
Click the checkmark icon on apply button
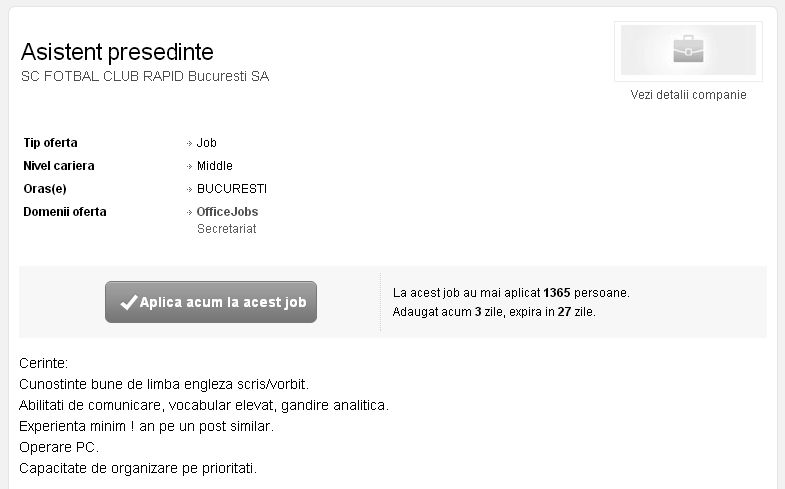point(129,302)
